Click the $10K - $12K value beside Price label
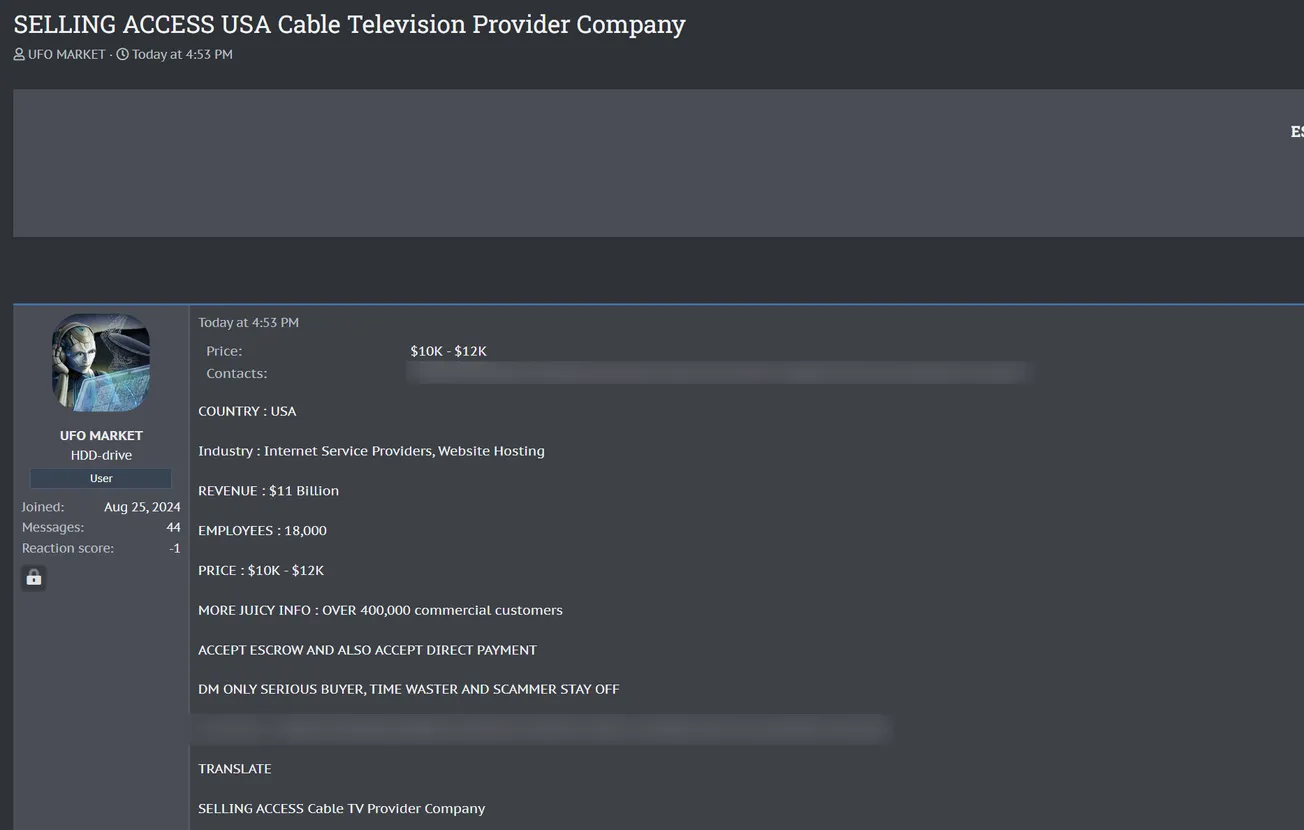1304x830 pixels. 448,351
